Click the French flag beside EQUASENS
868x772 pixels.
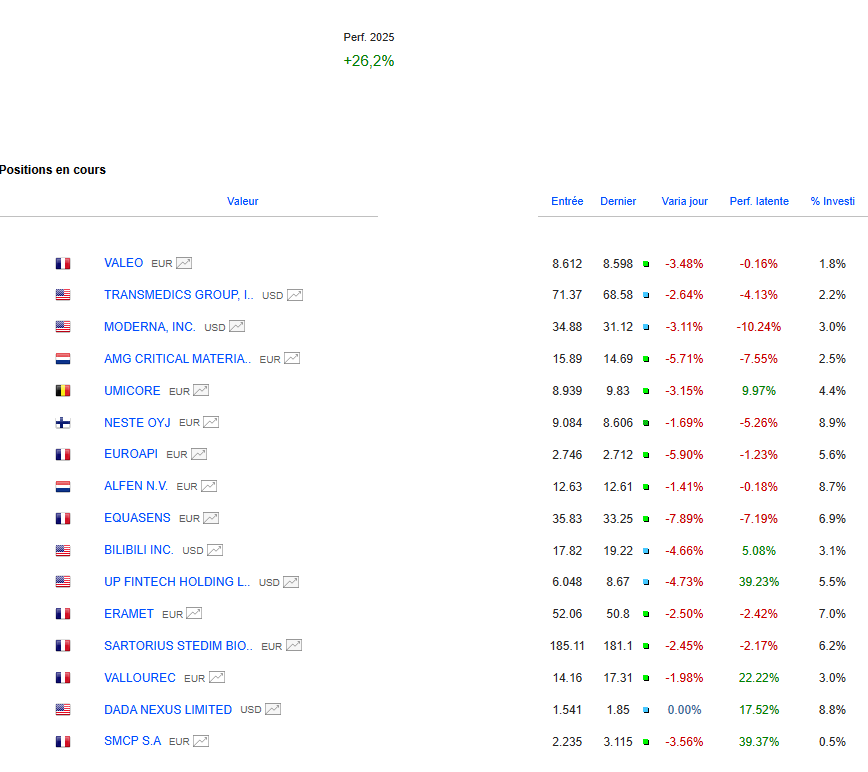pos(63,519)
